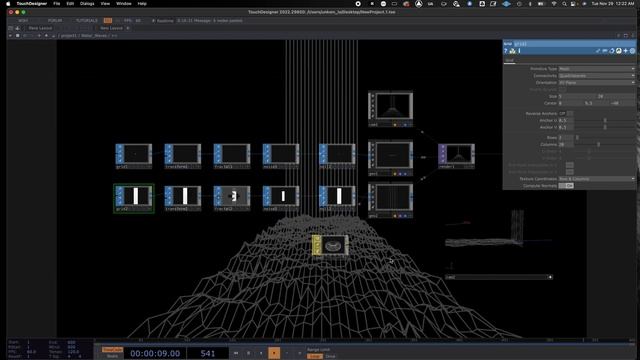The width and height of the screenshot is (640, 360).
Task: Toggle the orange TimeCode mode button
Action: pyautogui.click(x=112, y=350)
